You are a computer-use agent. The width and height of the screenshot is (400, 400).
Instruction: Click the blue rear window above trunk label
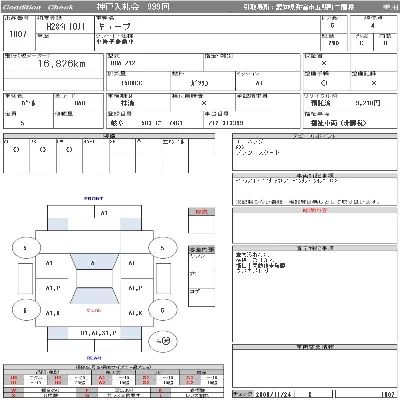click(x=94, y=295)
